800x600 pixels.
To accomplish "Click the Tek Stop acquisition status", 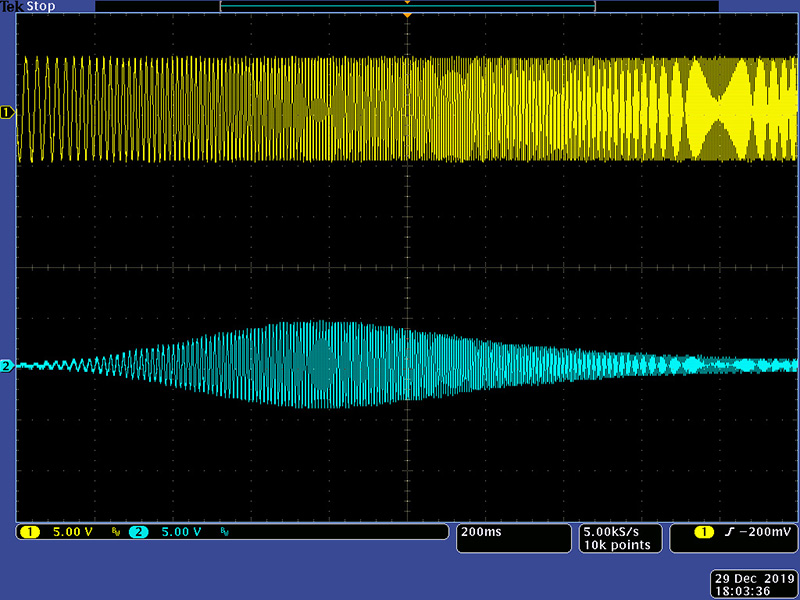I will point(28,6).
